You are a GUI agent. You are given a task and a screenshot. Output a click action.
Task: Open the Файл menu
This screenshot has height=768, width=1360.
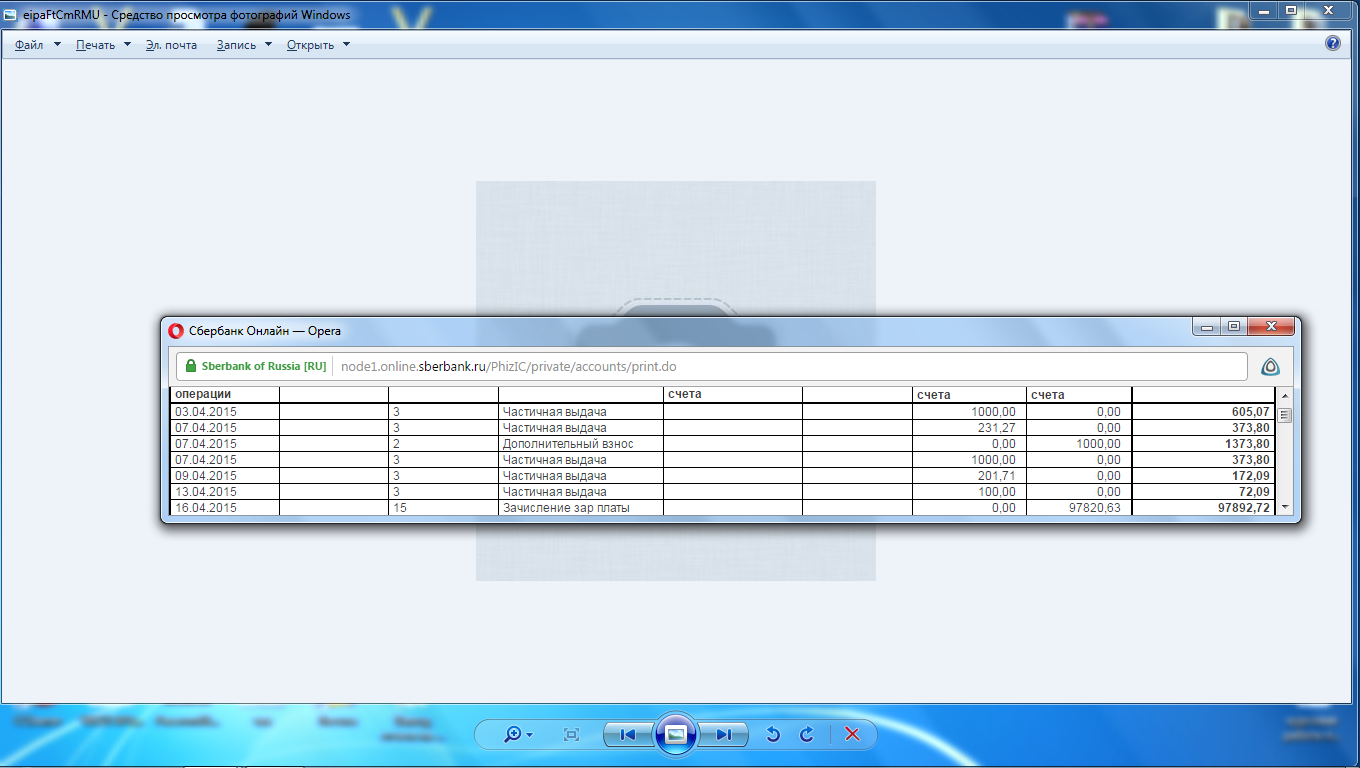[x=38, y=45]
